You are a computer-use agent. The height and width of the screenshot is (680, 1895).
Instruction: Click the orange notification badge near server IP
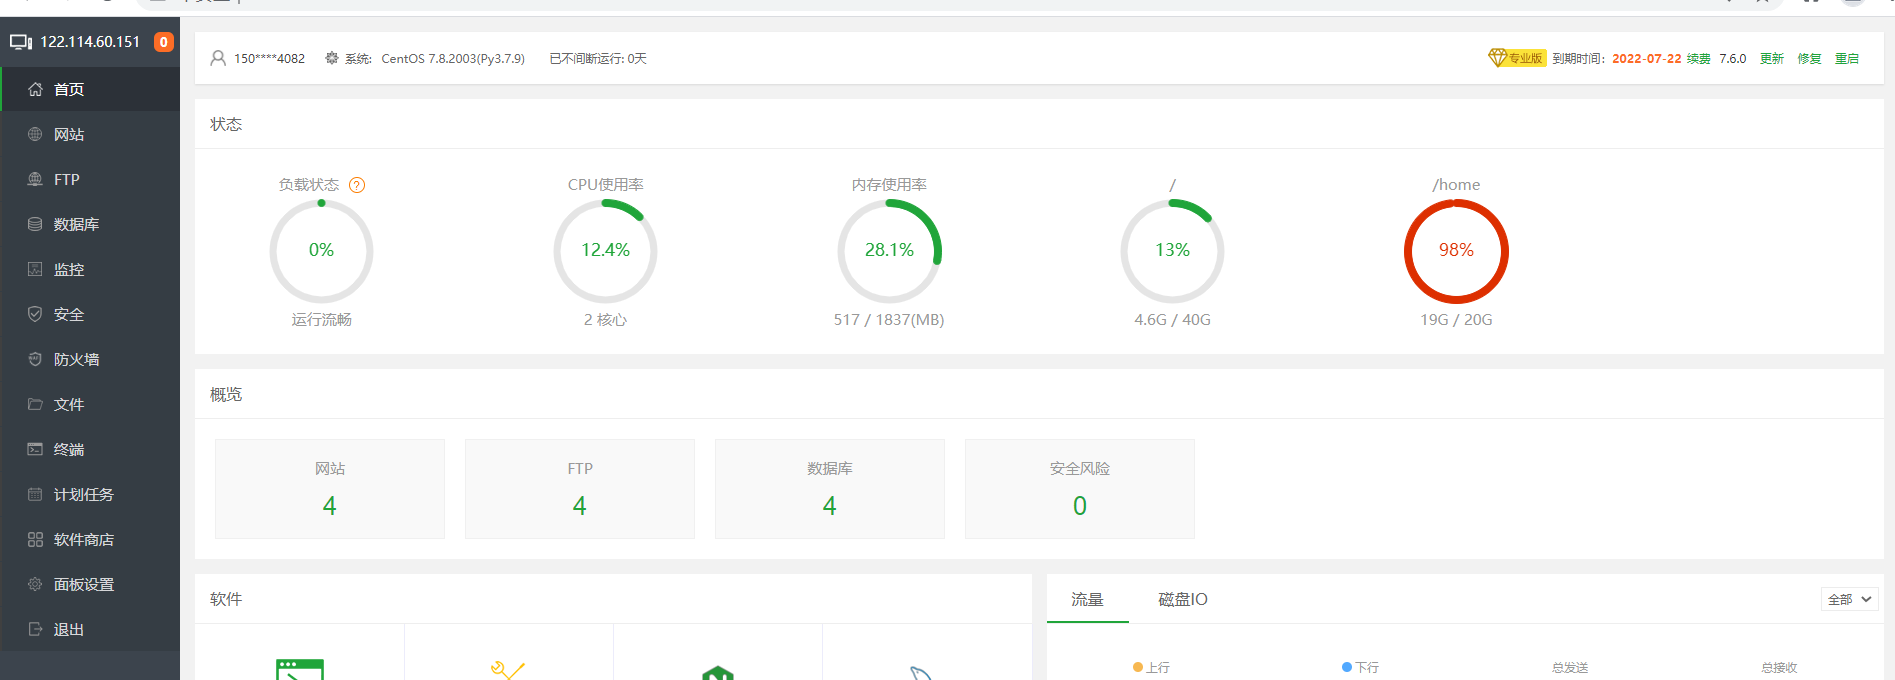click(x=164, y=42)
